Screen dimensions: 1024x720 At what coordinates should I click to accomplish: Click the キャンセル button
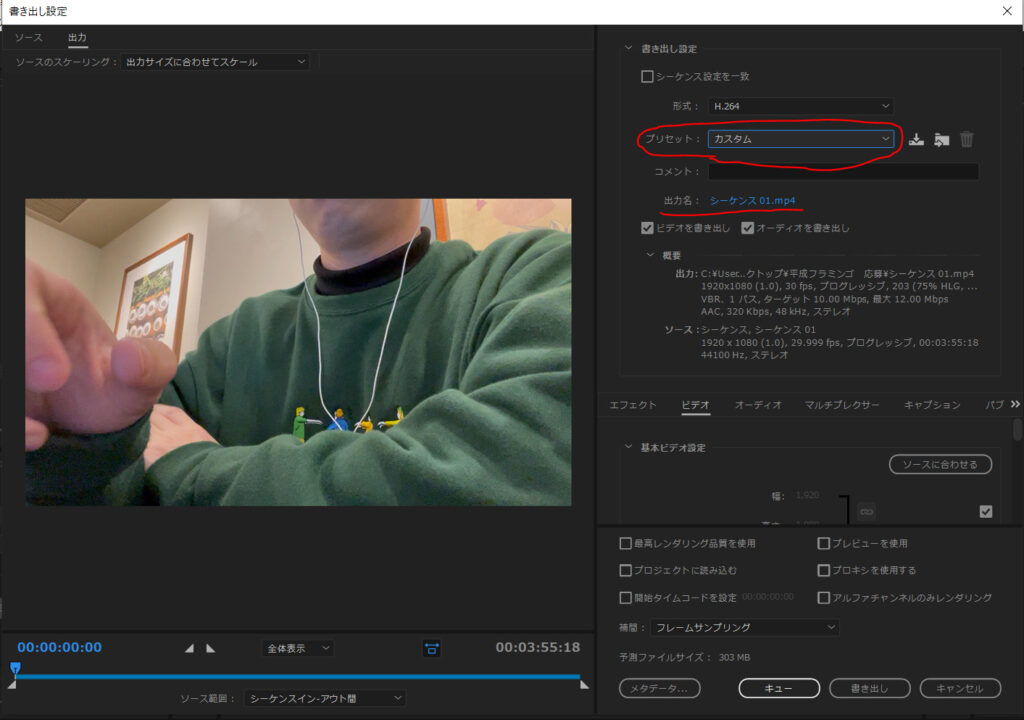960,688
